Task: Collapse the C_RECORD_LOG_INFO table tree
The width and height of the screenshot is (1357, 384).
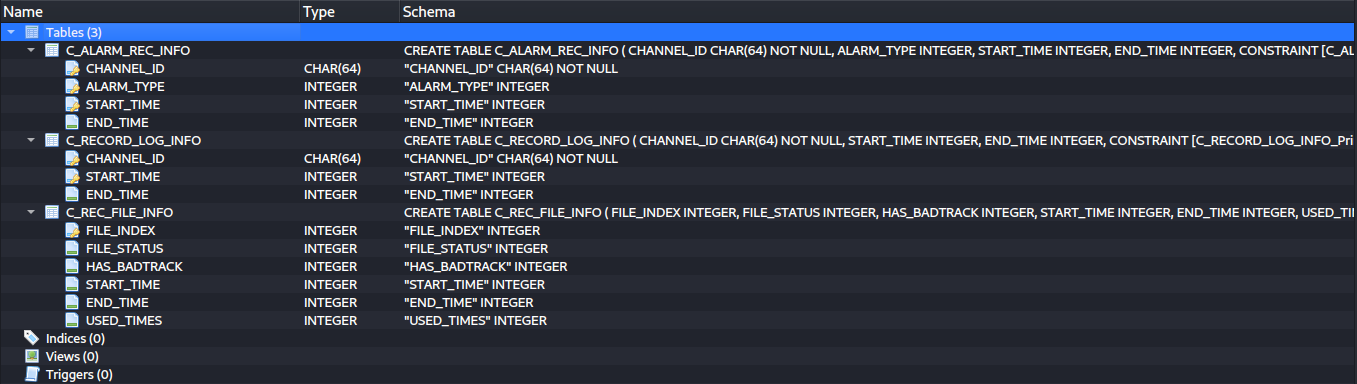Action: coord(31,140)
